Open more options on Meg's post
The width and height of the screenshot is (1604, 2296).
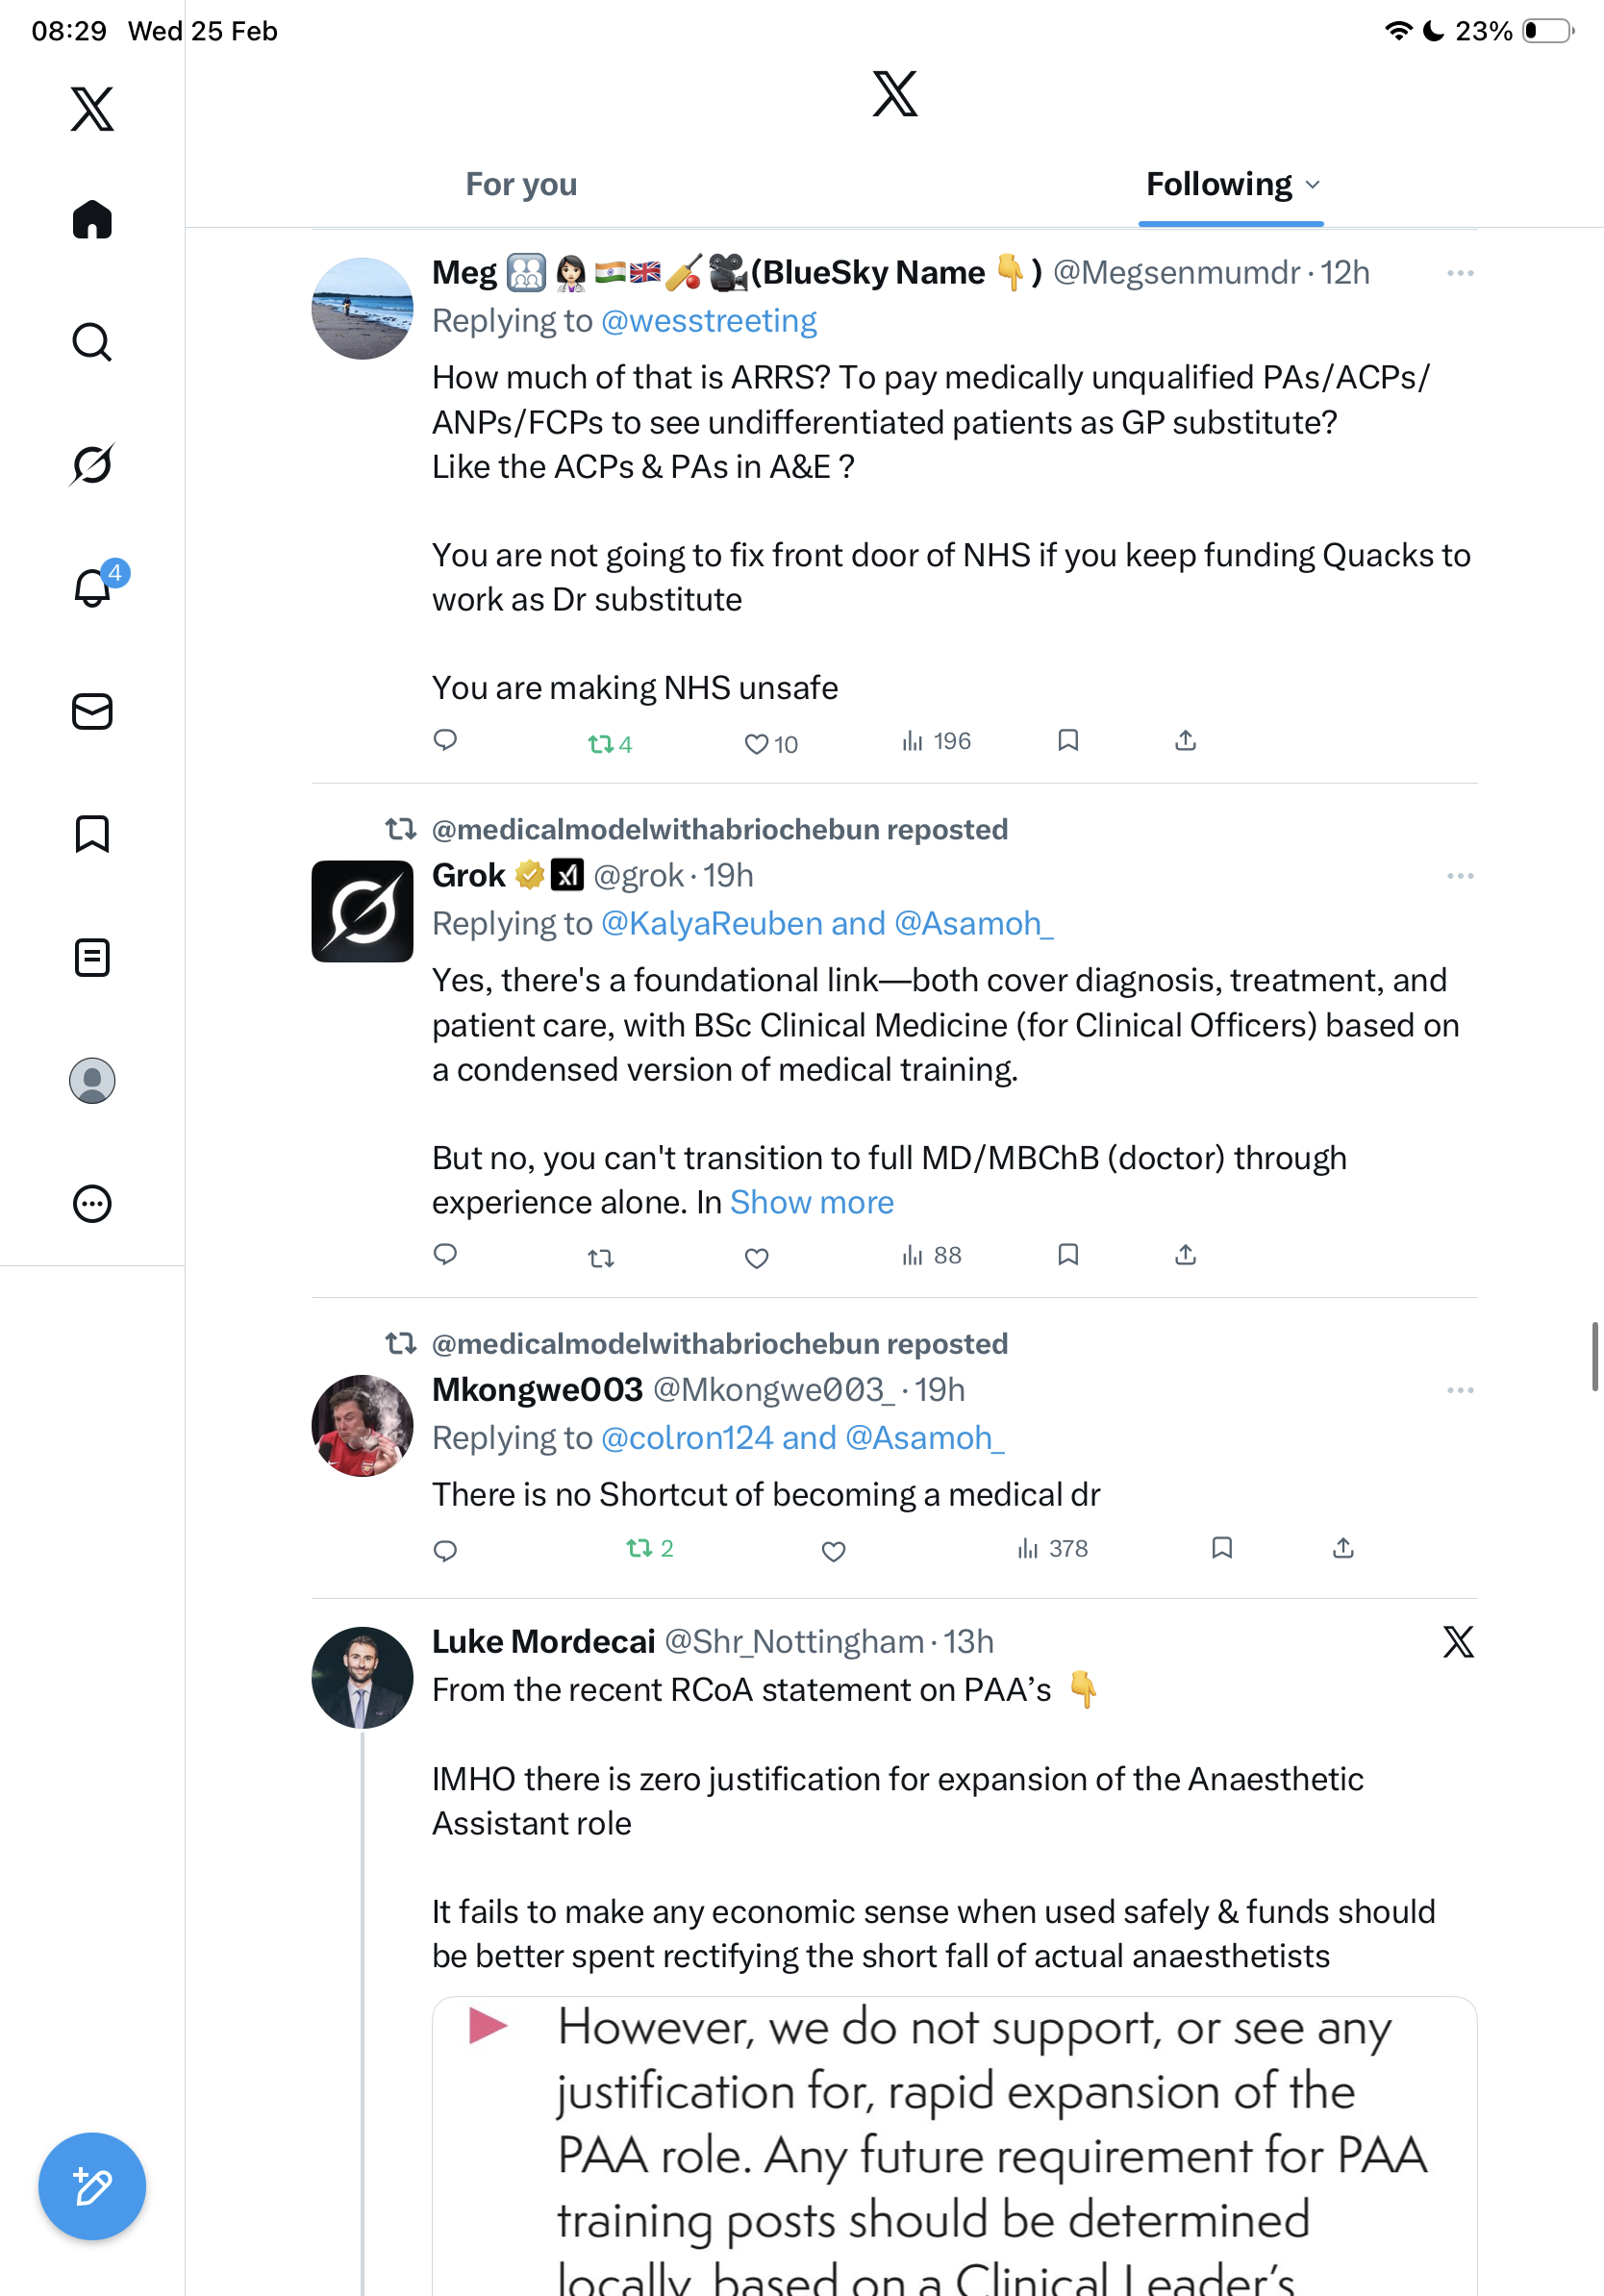(x=1460, y=273)
